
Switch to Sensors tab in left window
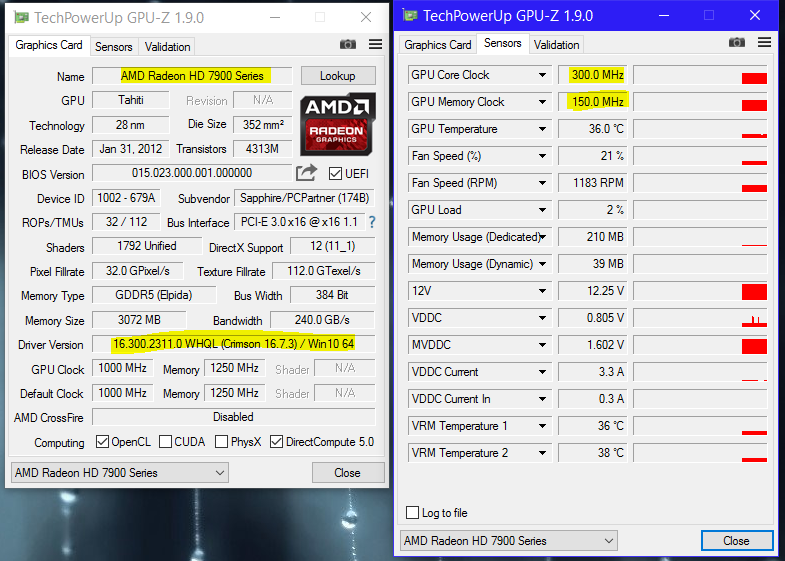coord(114,47)
